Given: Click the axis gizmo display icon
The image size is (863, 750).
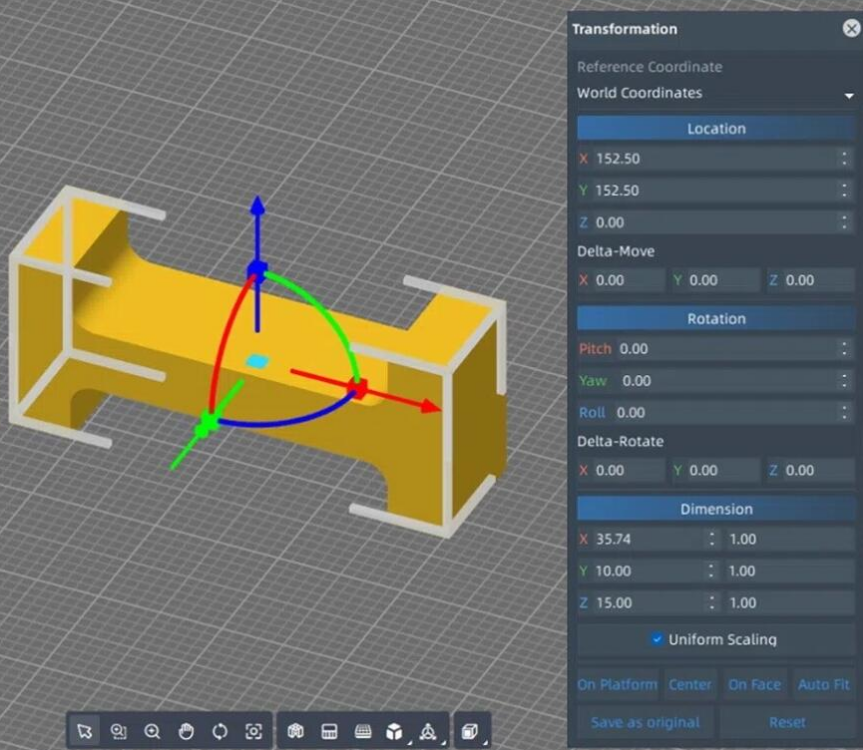Looking at the screenshot, I should [428, 731].
